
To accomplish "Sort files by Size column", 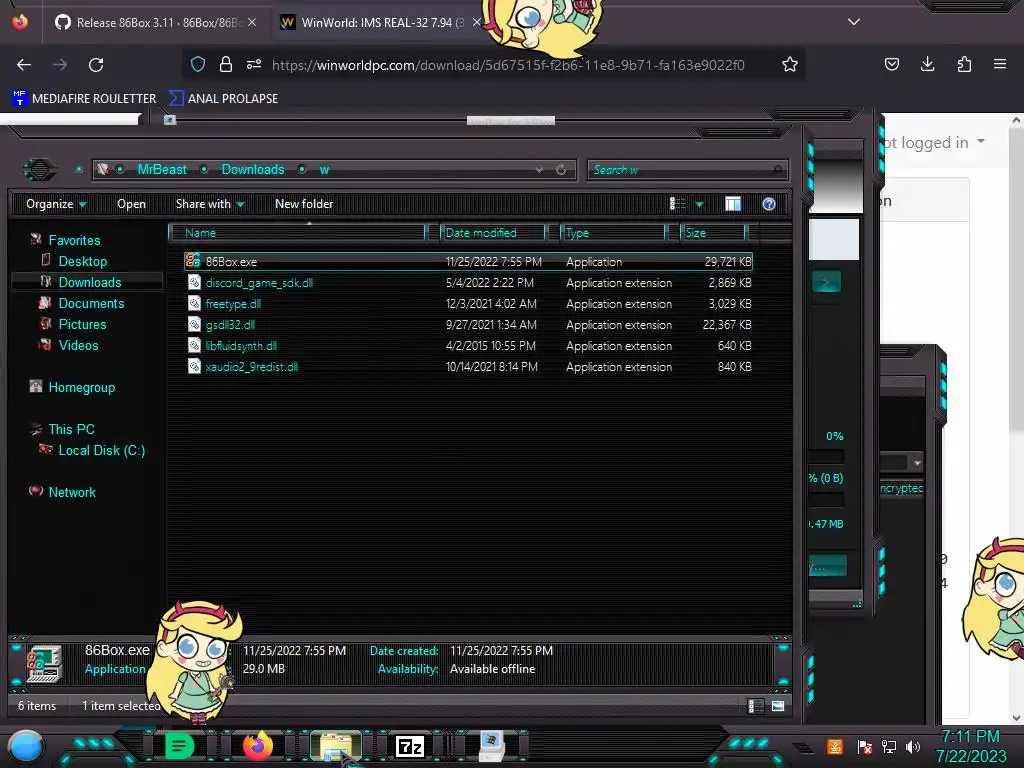I will click(713, 232).
